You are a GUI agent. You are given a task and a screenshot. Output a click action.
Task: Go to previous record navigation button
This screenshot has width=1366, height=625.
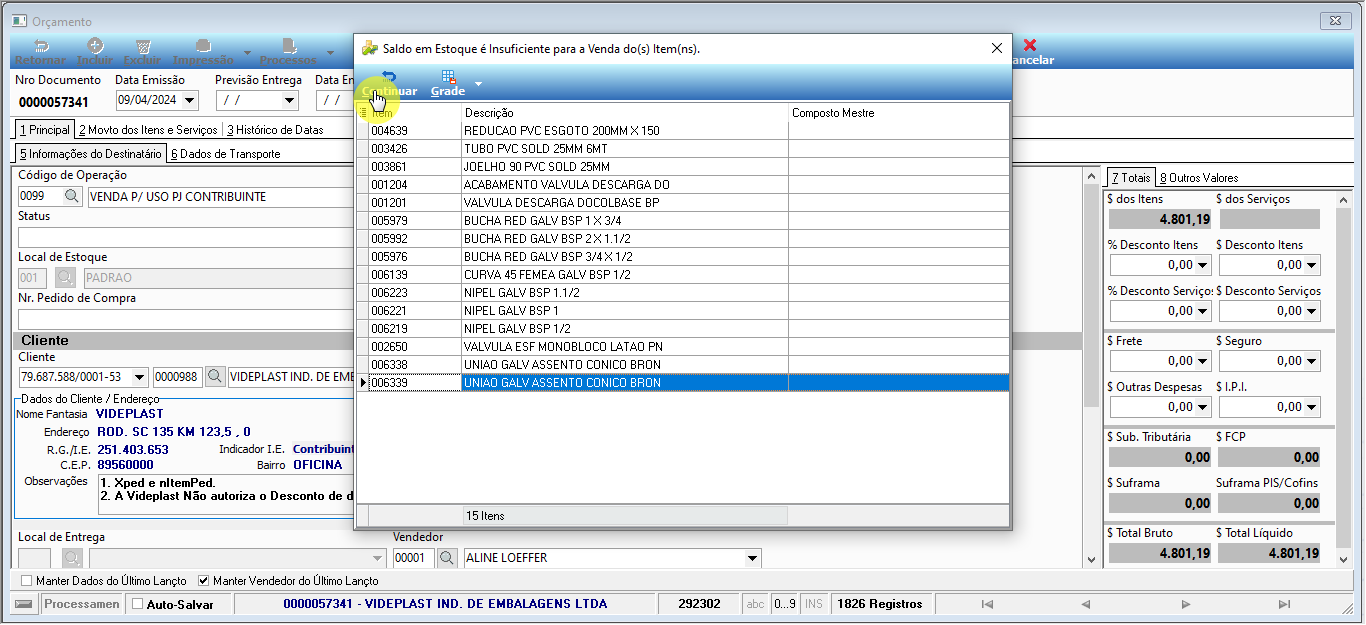pos(1085,604)
